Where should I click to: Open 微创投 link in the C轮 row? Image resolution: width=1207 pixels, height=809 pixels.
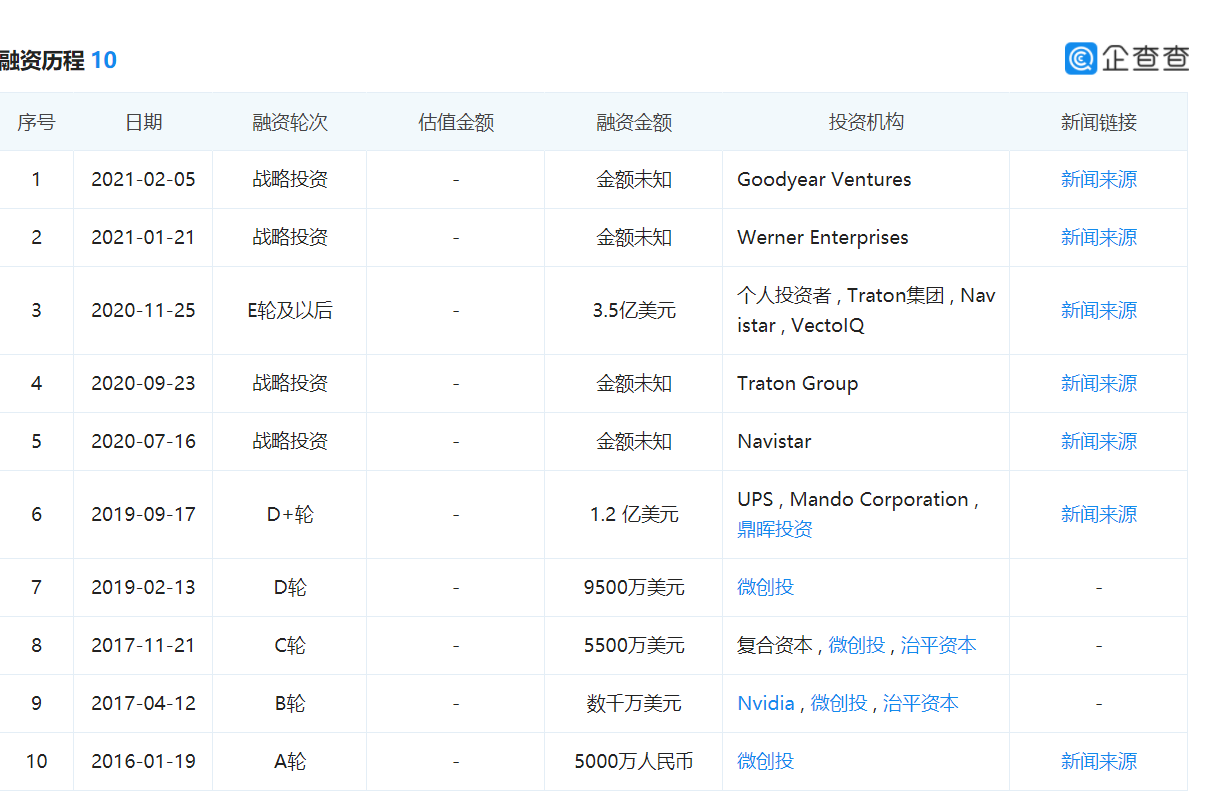point(857,646)
